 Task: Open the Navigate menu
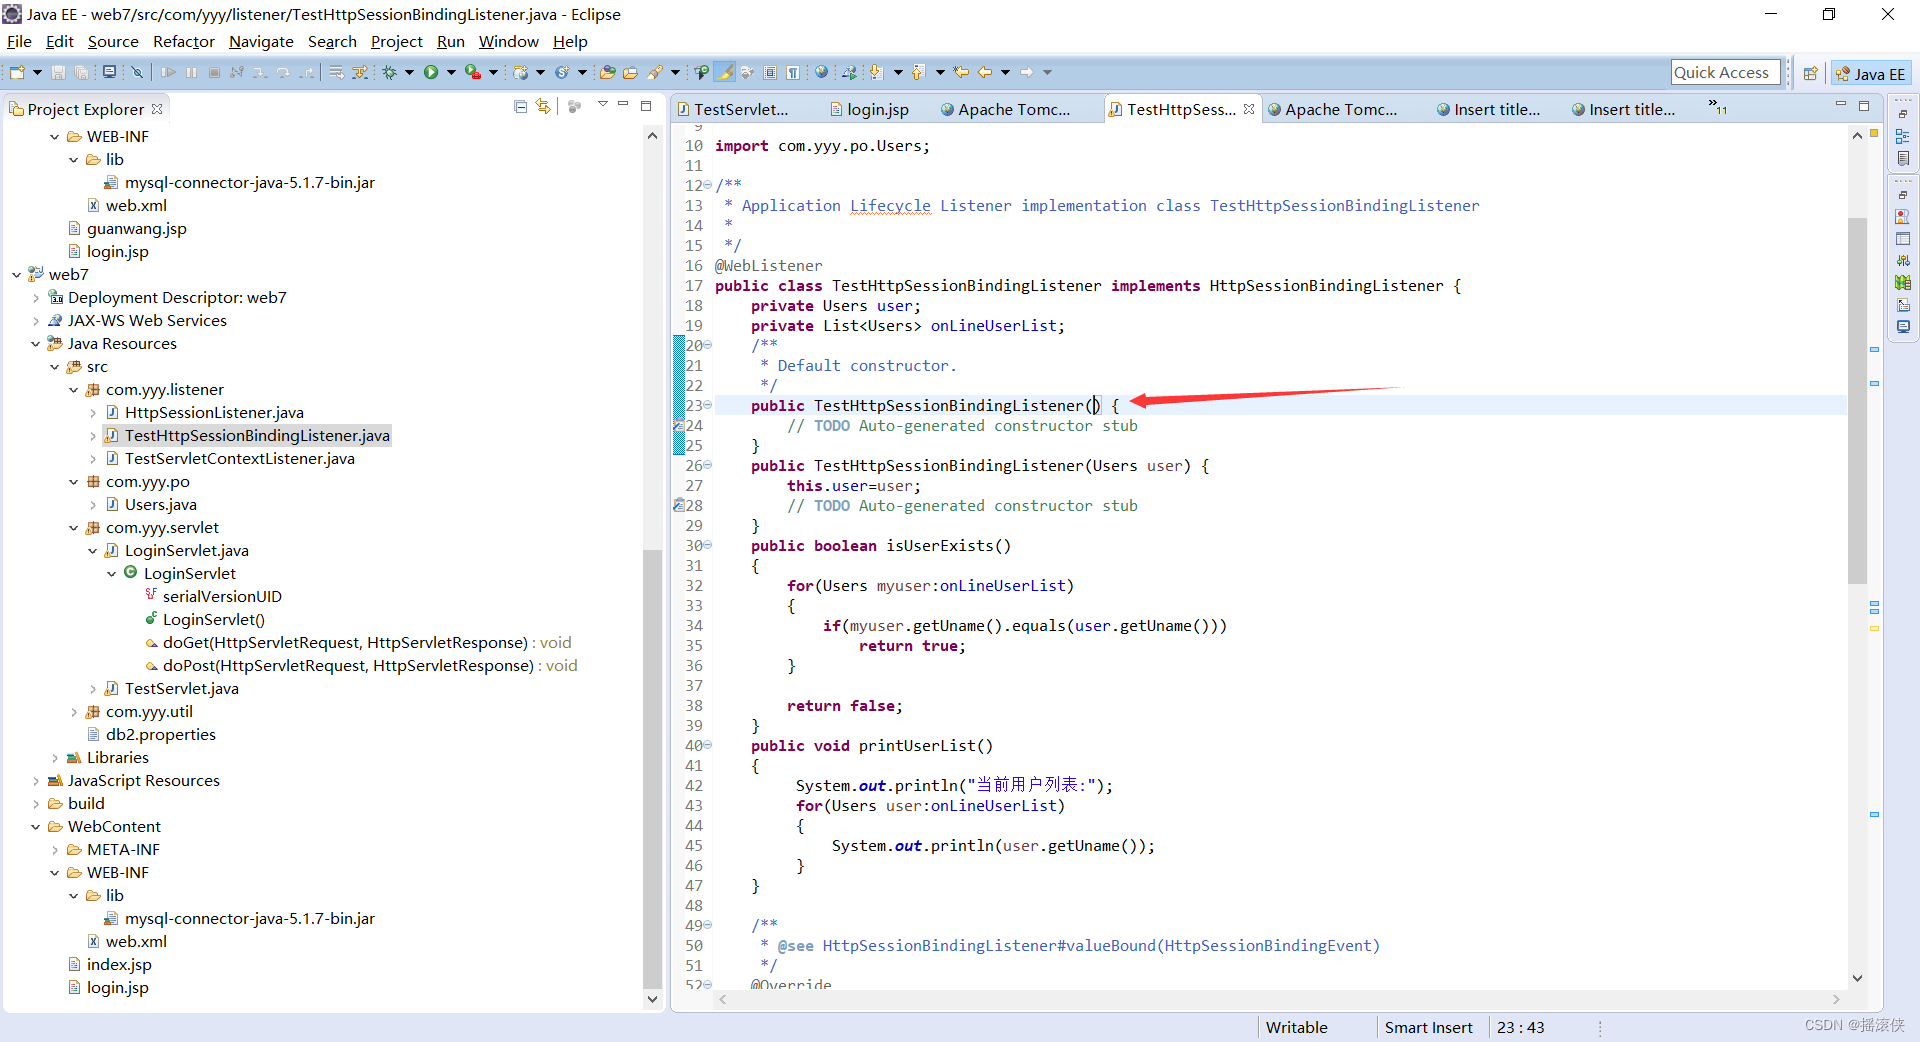click(x=261, y=42)
